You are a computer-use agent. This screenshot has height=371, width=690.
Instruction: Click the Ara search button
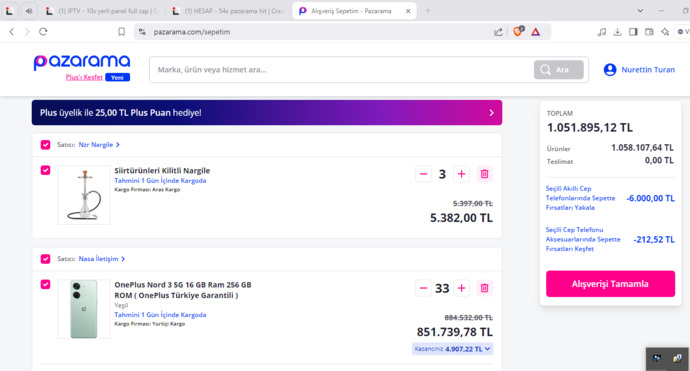pyautogui.click(x=559, y=70)
